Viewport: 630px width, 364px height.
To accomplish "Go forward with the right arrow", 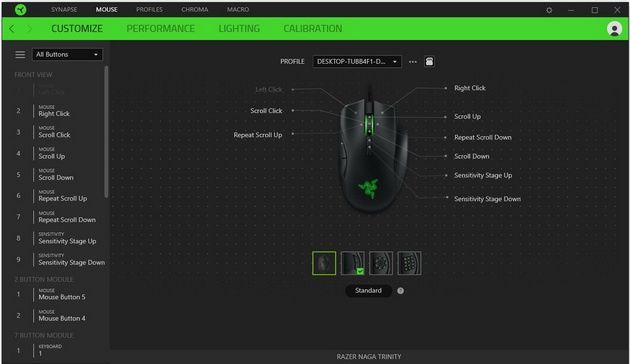I will [x=29, y=29].
